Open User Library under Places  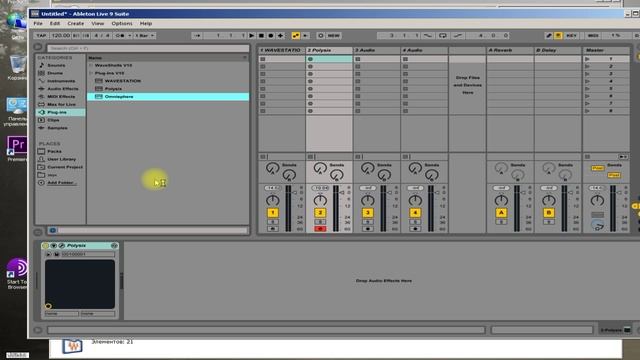(x=62, y=159)
